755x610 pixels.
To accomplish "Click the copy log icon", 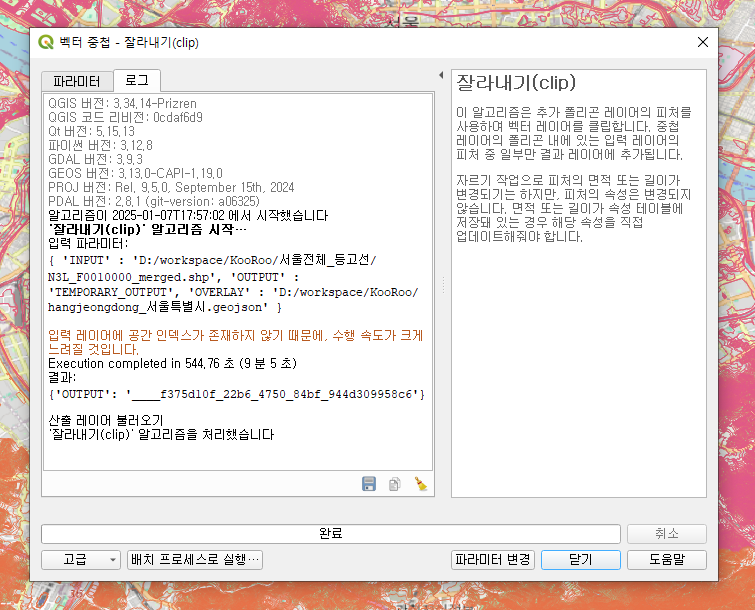I will click(x=395, y=484).
